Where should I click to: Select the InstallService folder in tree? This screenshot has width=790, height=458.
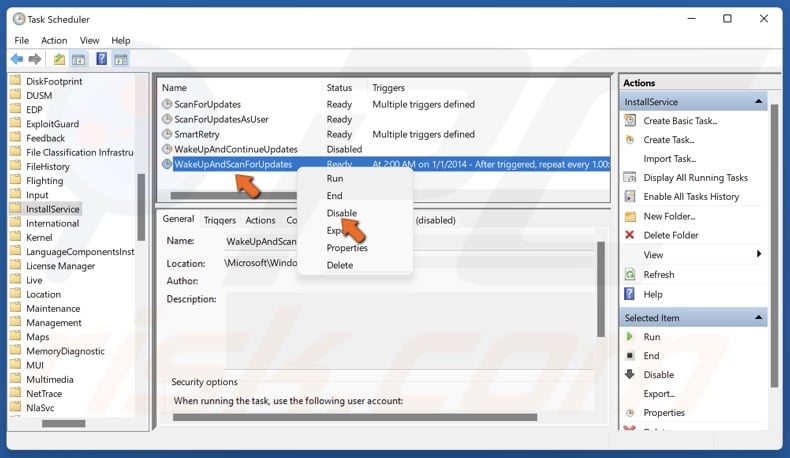pyautogui.click(x=52, y=209)
